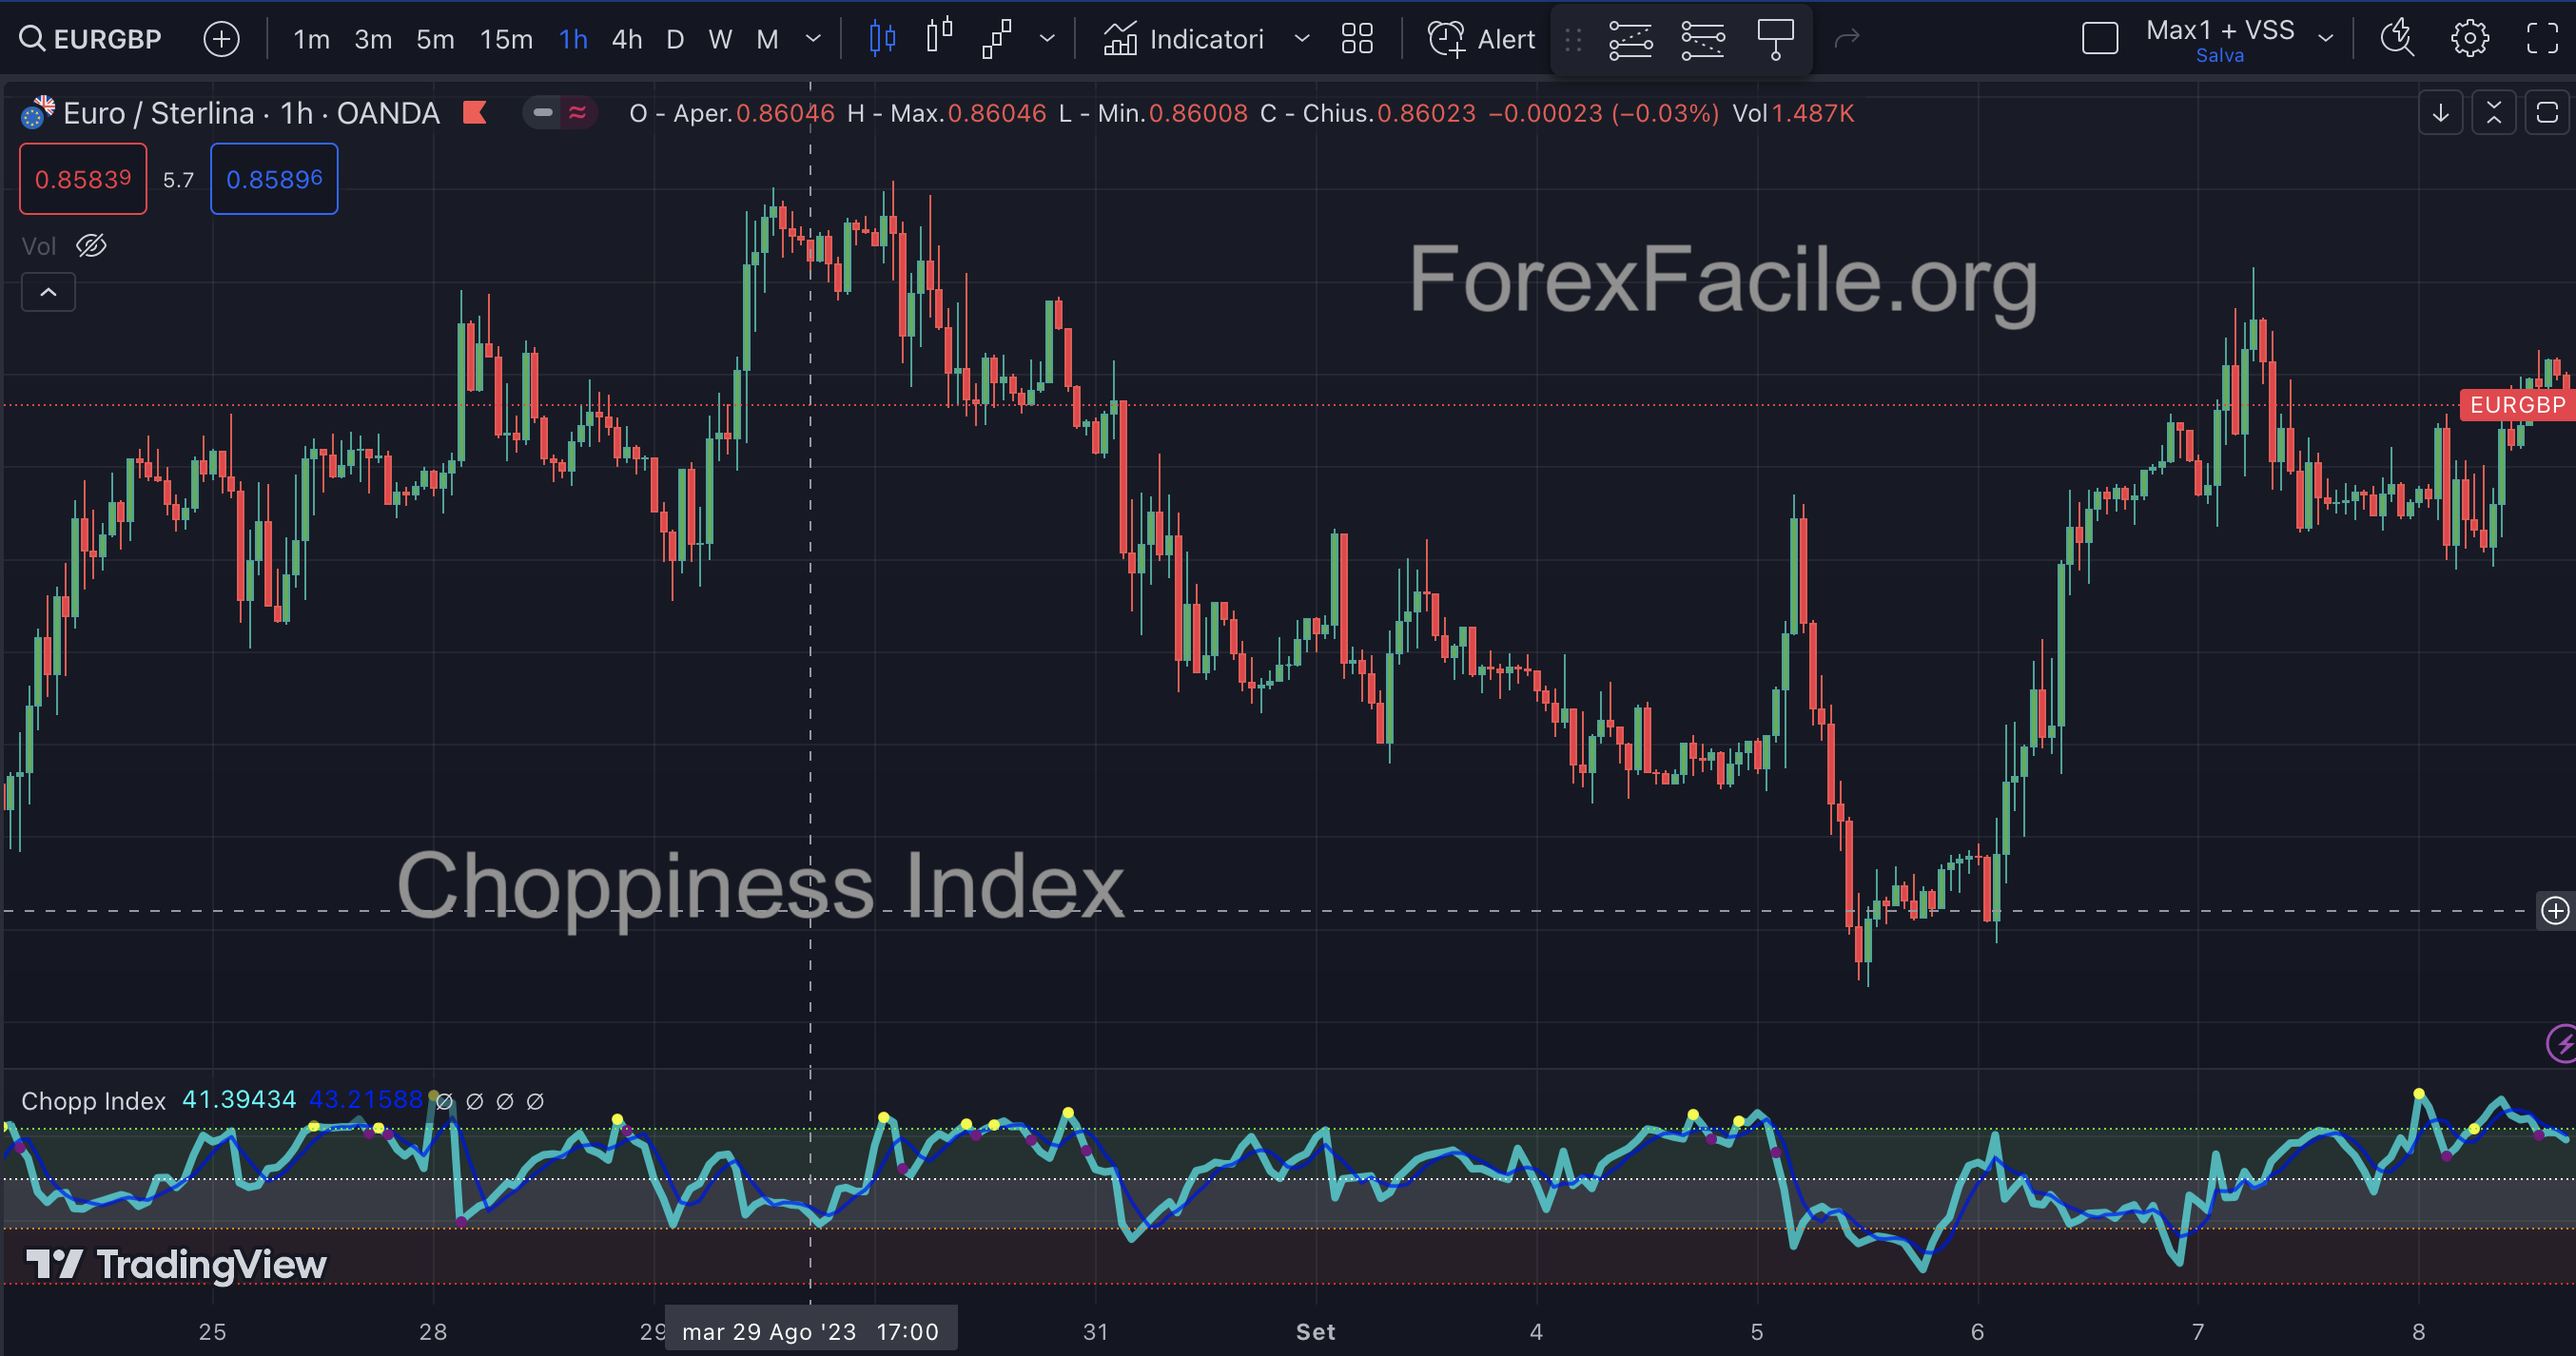Add an alert or order at the crosshair price
The width and height of the screenshot is (2576, 1356).
pos(2555,911)
